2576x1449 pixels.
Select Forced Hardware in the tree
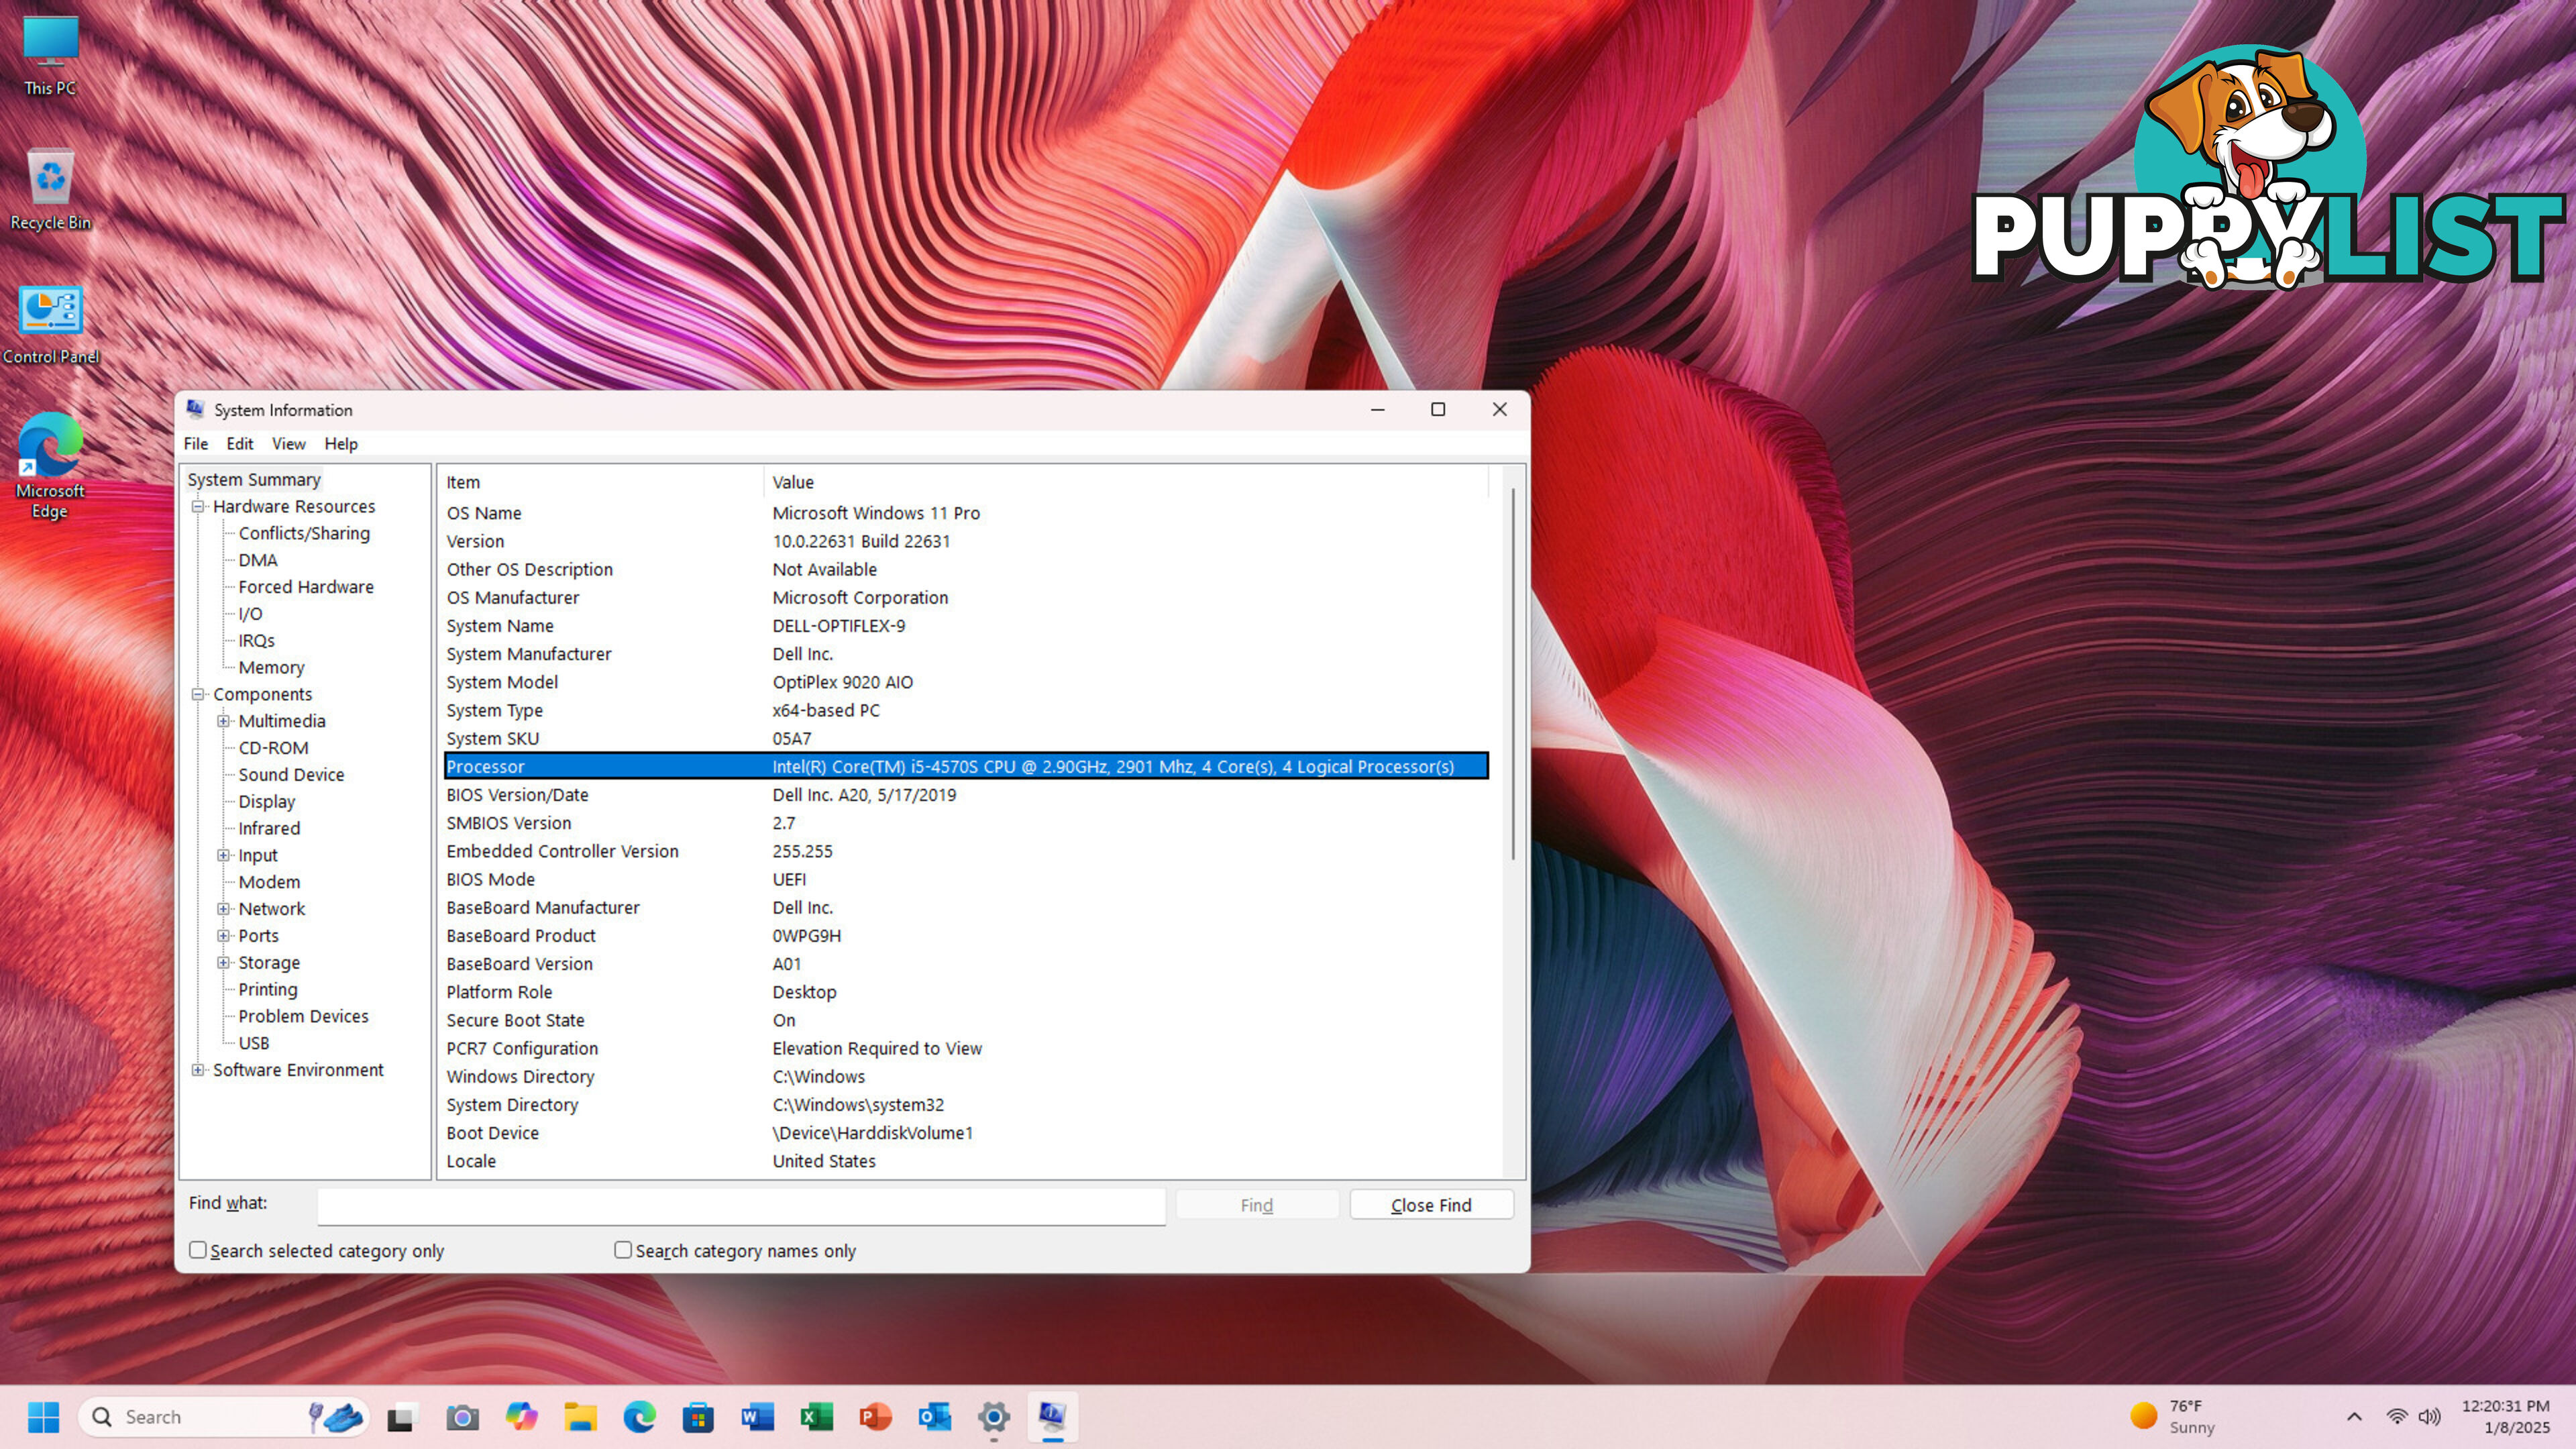tap(306, 587)
